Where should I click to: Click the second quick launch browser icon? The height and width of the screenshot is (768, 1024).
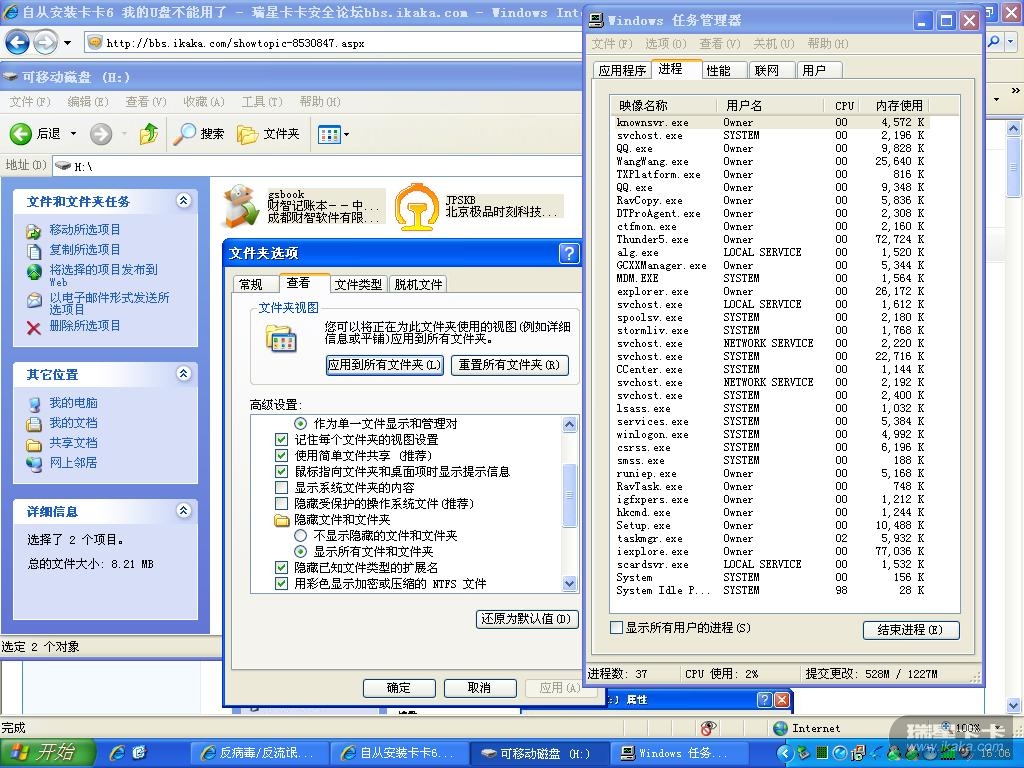[x=140, y=753]
